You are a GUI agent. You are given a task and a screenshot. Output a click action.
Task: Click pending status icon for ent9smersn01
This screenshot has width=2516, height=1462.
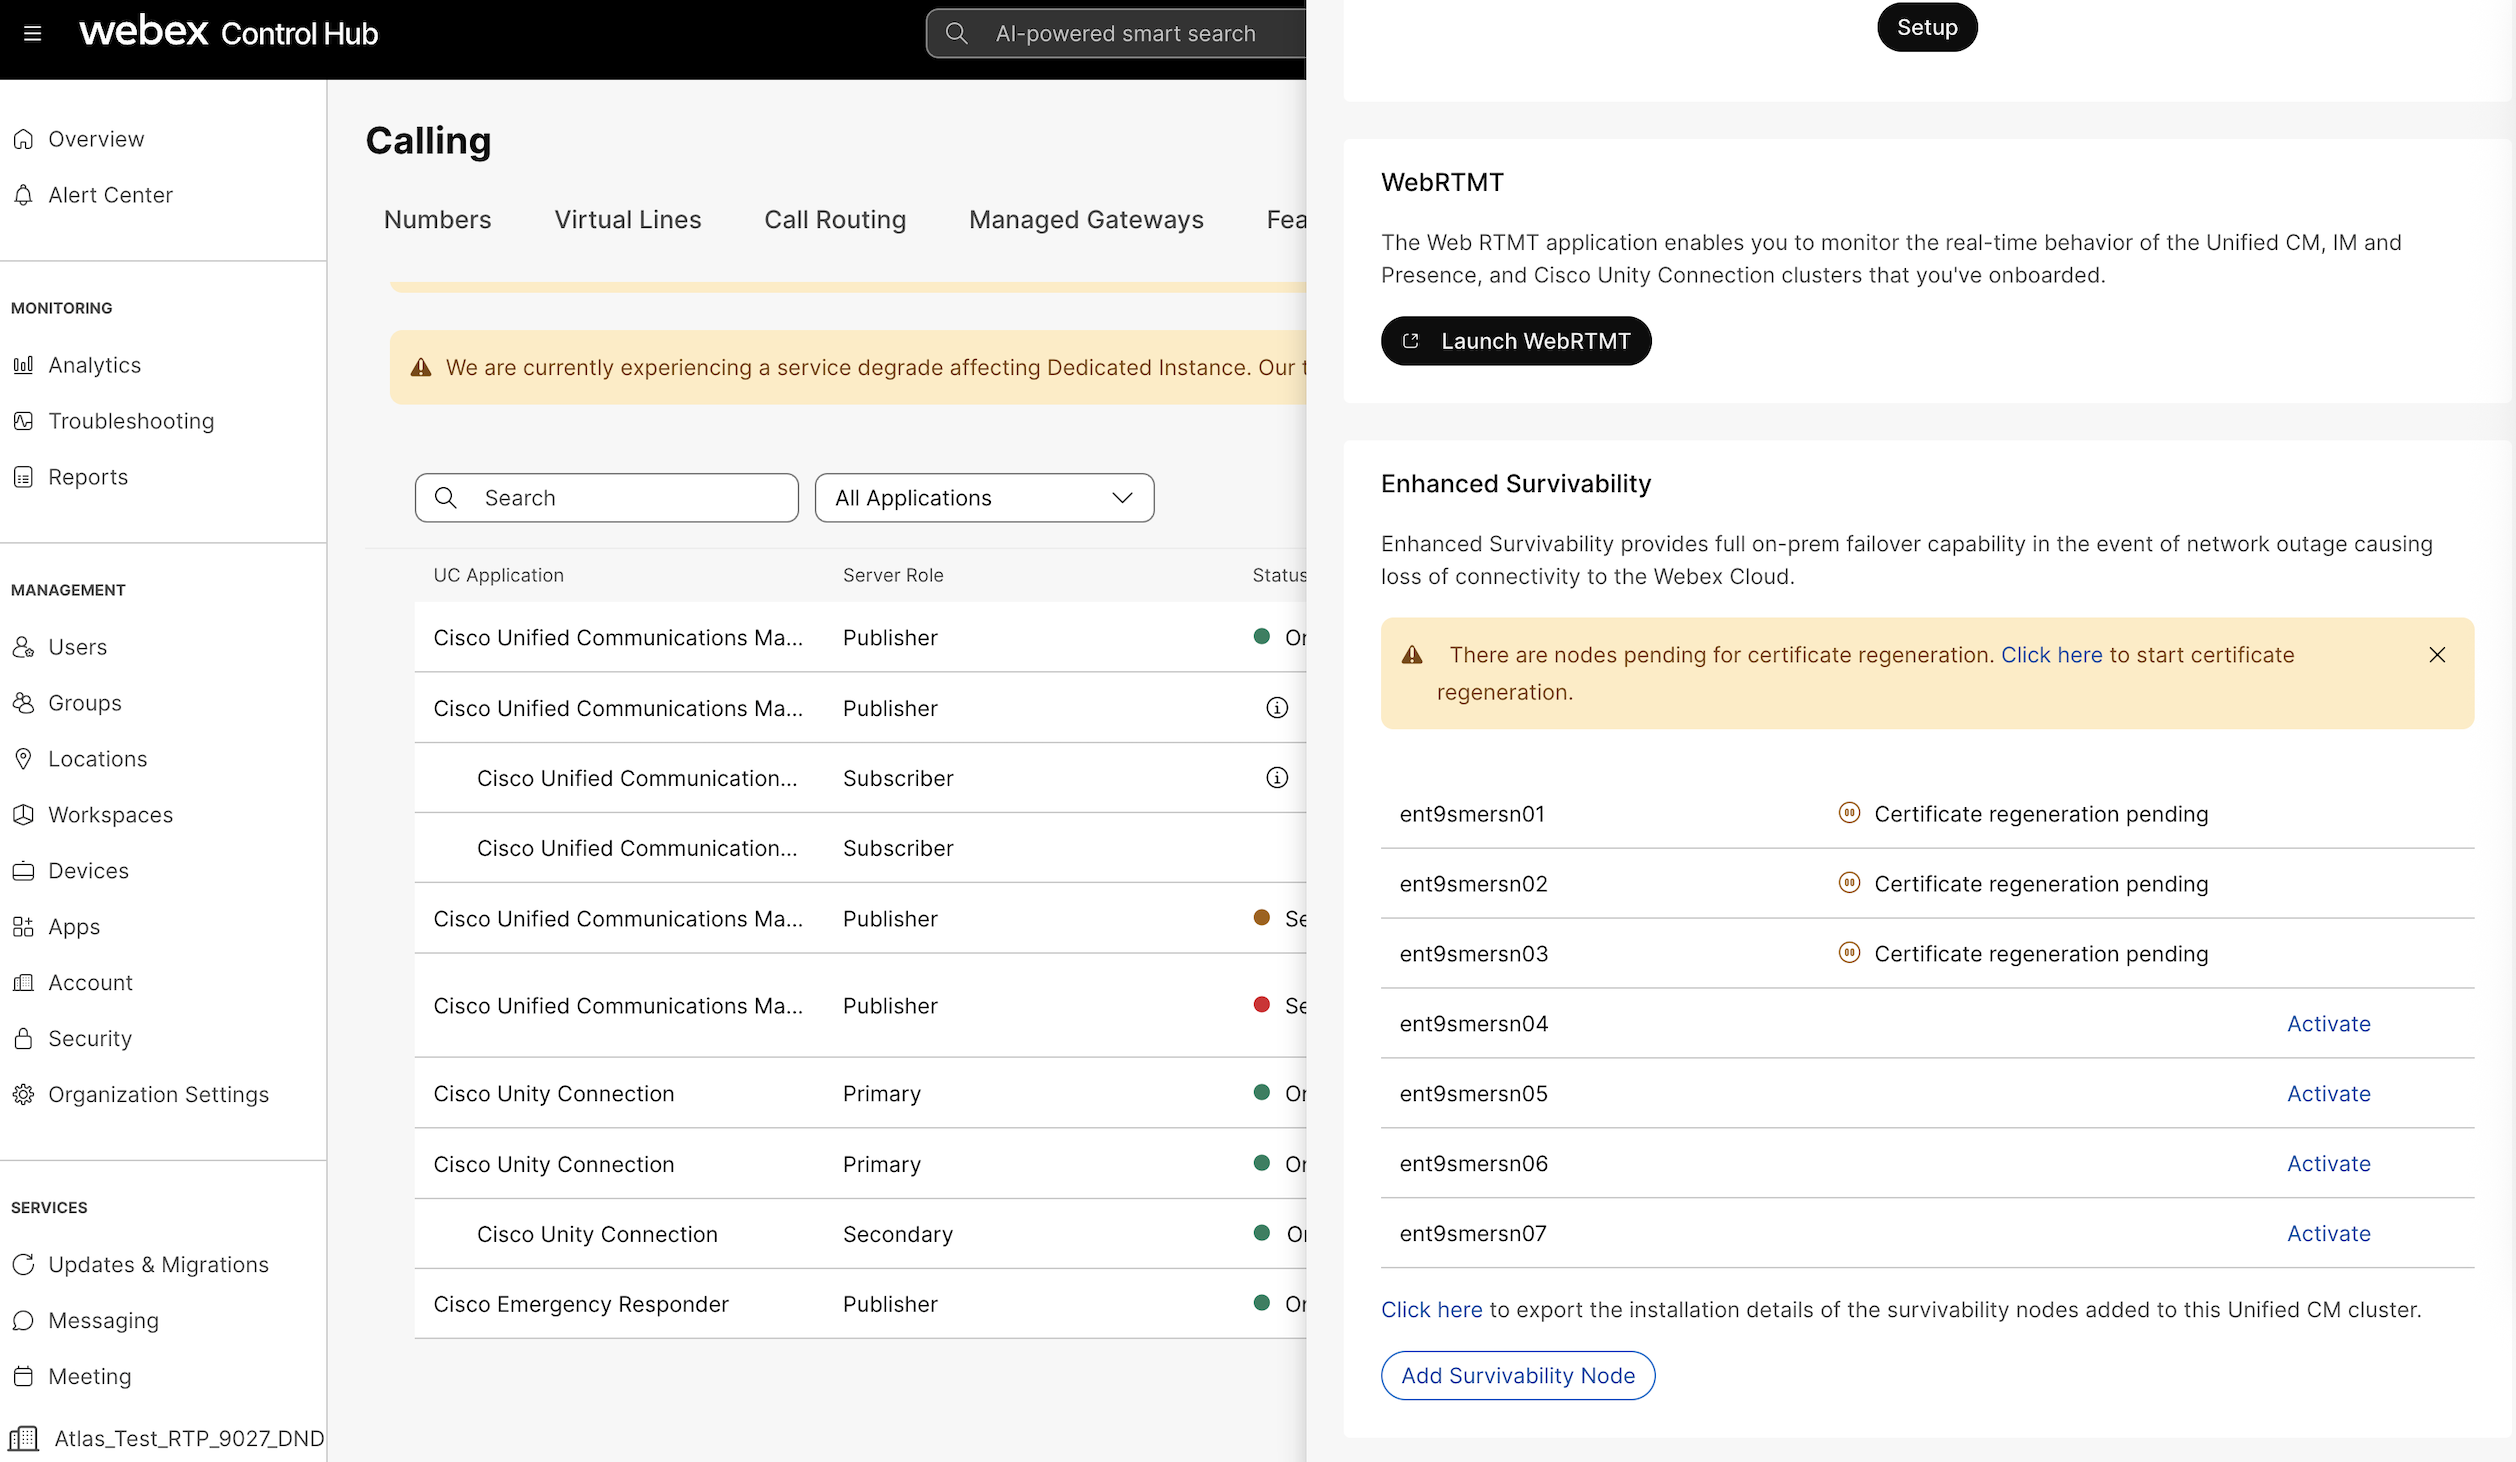[x=1849, y=813]
